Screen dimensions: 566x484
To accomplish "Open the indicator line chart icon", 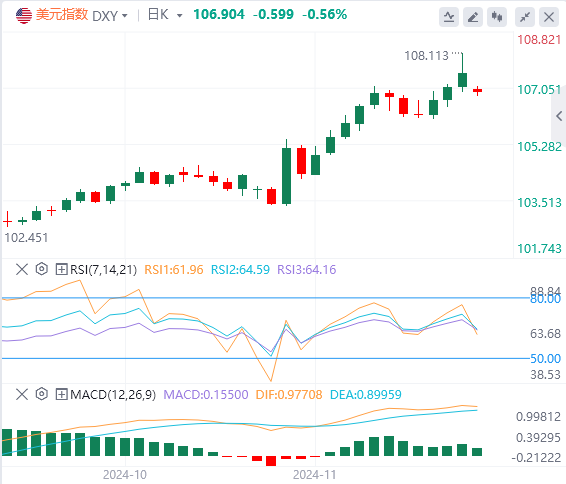I will click(449, 17).
